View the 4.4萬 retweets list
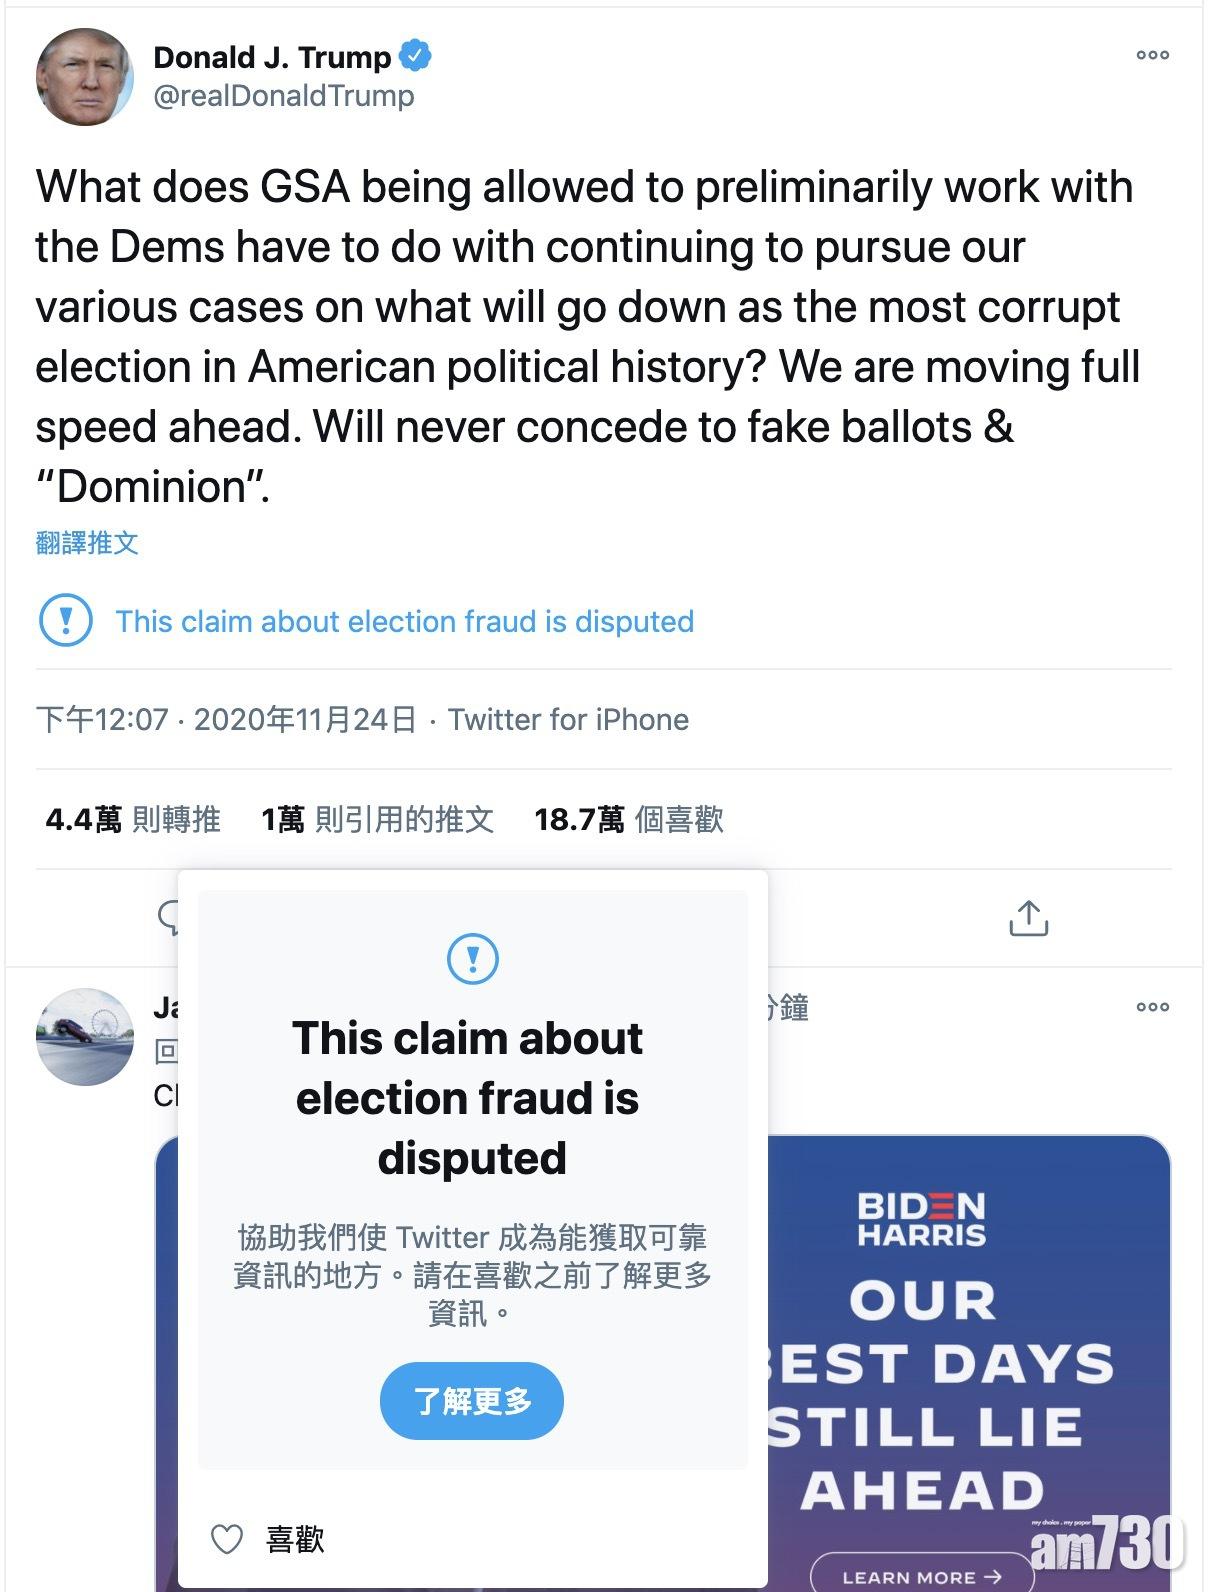This screenshot has height=1592, width=1210. point(133,820)
